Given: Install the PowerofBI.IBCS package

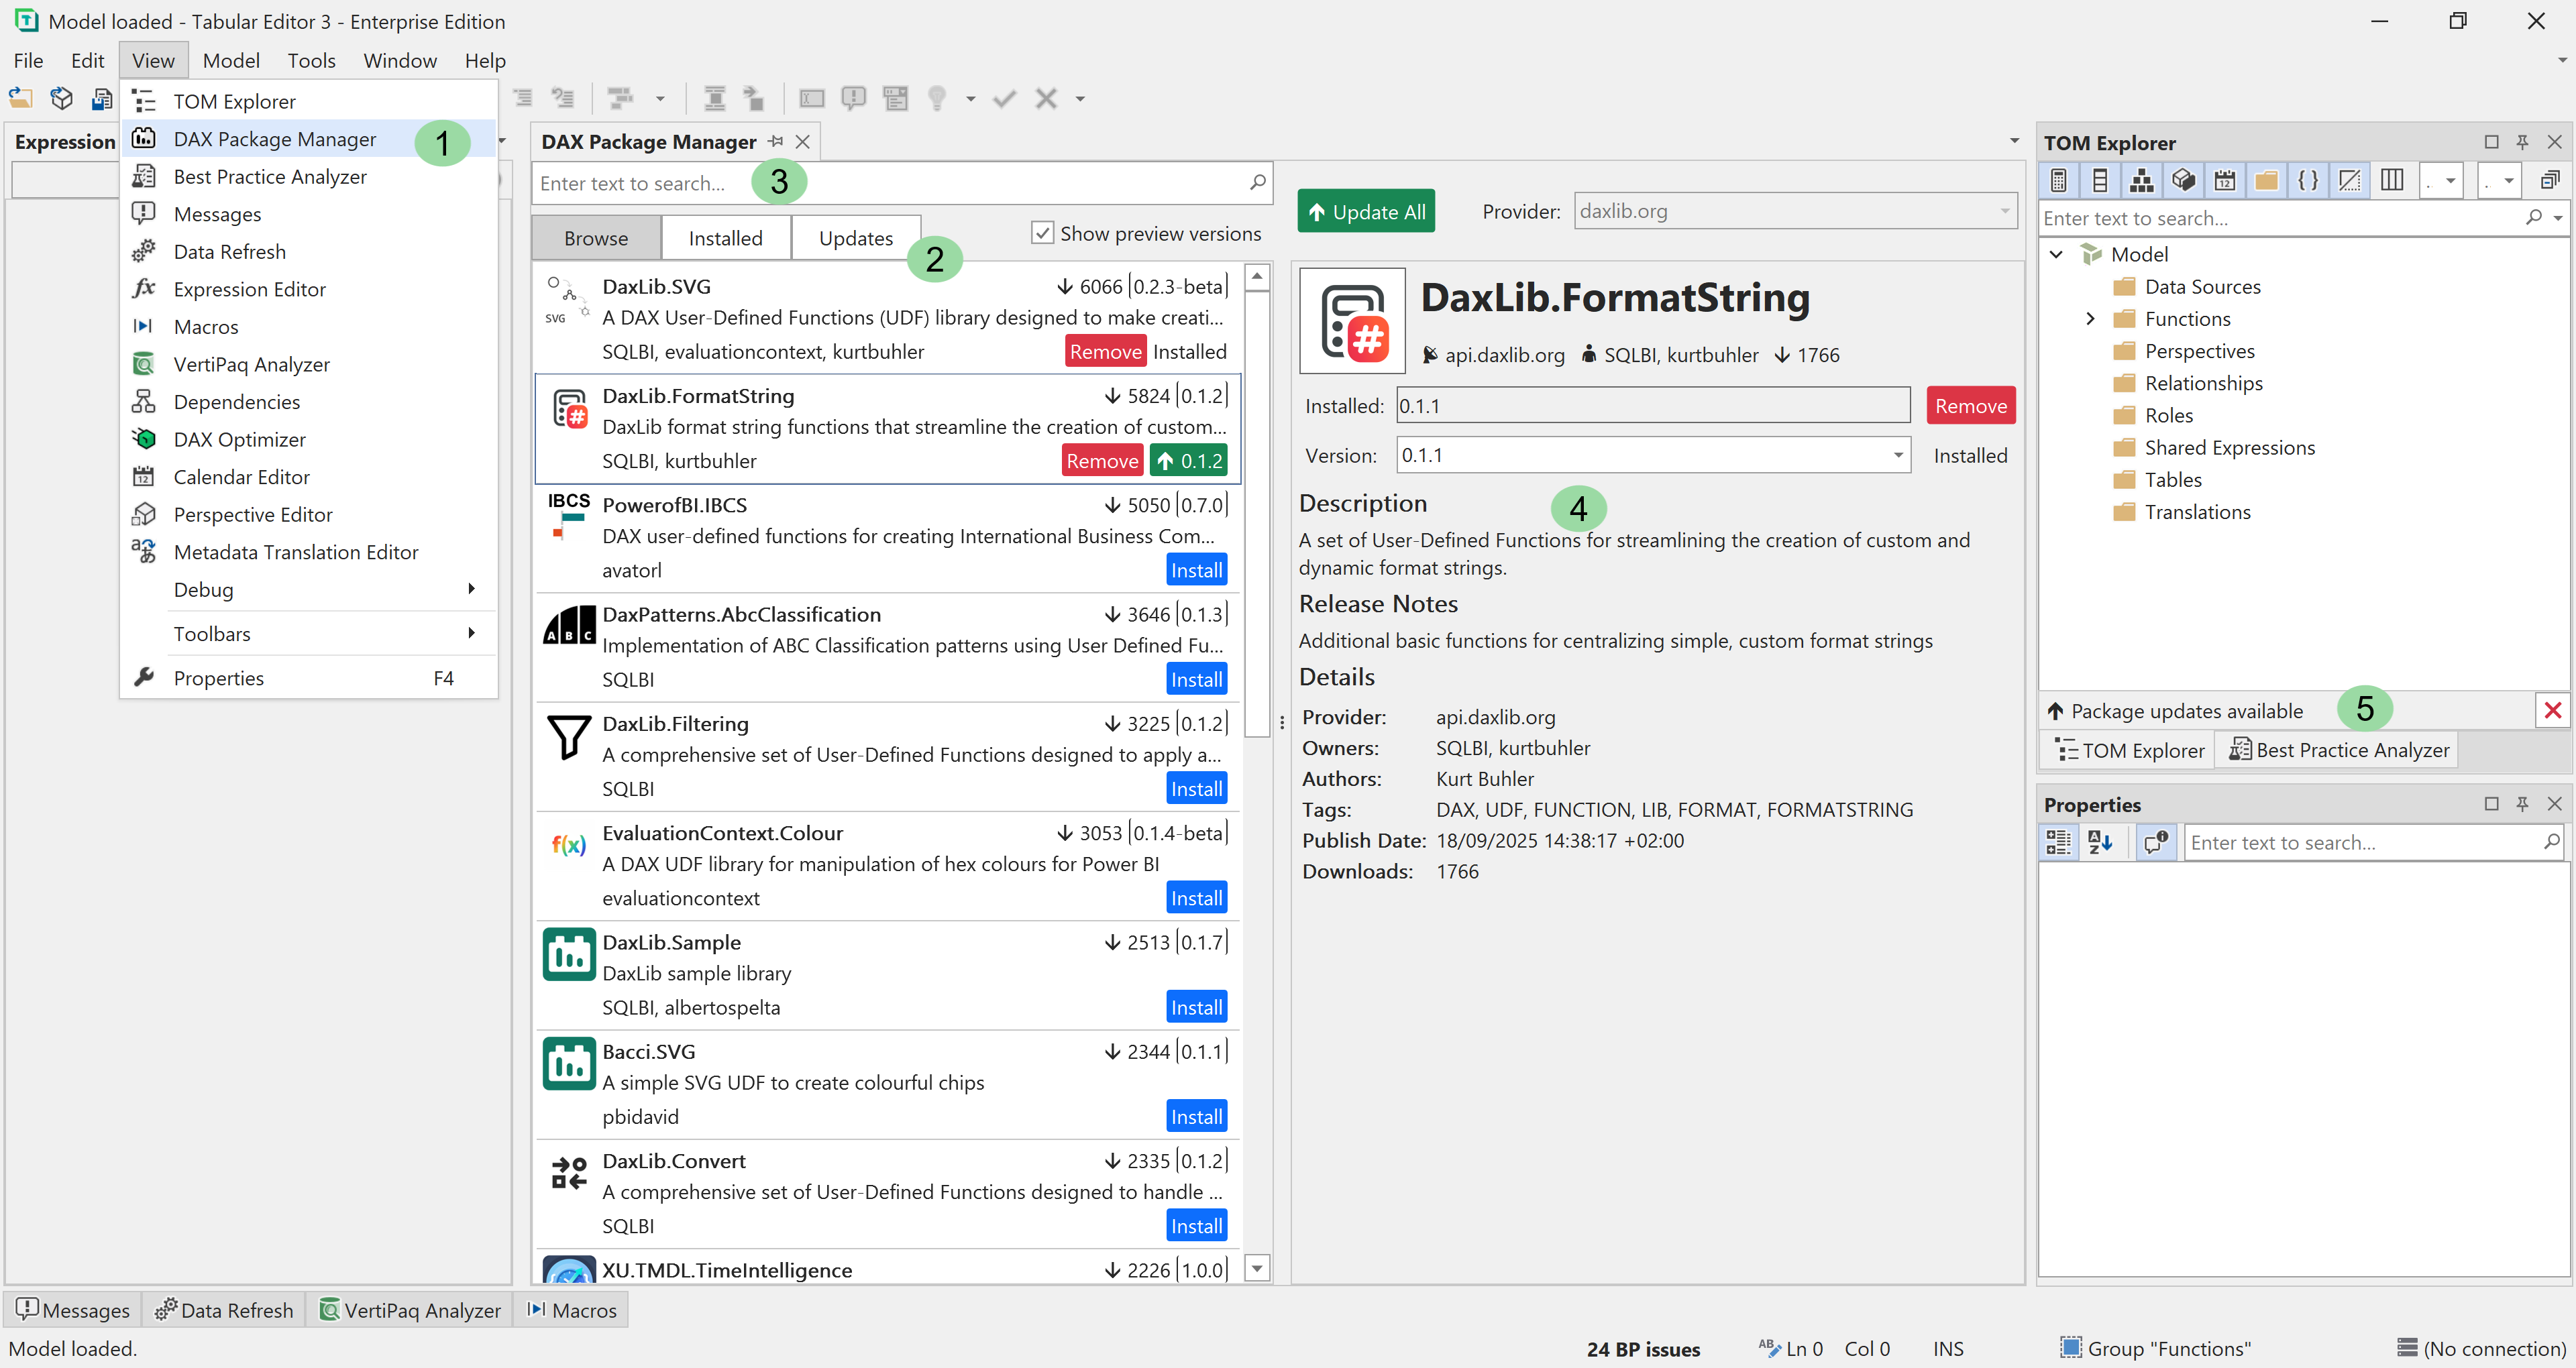Looking at the screenshot, I should coord(1196,569).
